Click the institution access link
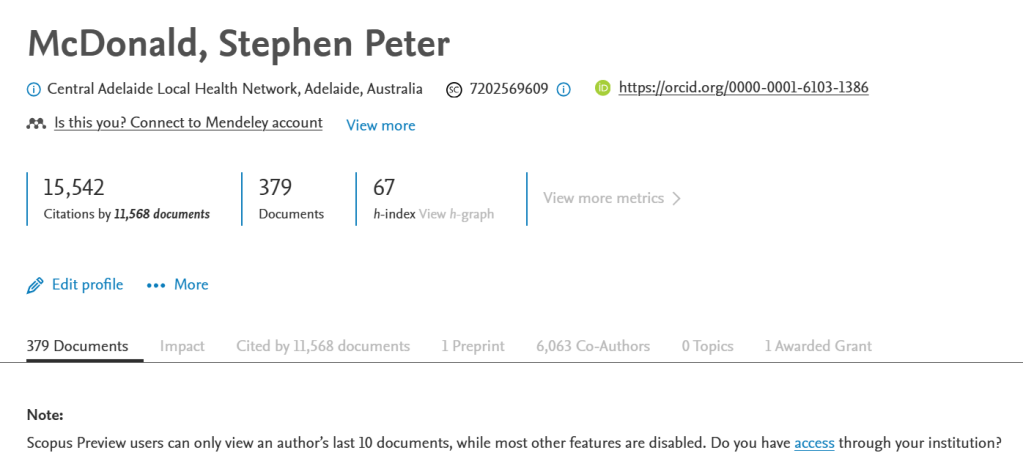This screenshot has height=453, width=1023. [x=814, y=442]
